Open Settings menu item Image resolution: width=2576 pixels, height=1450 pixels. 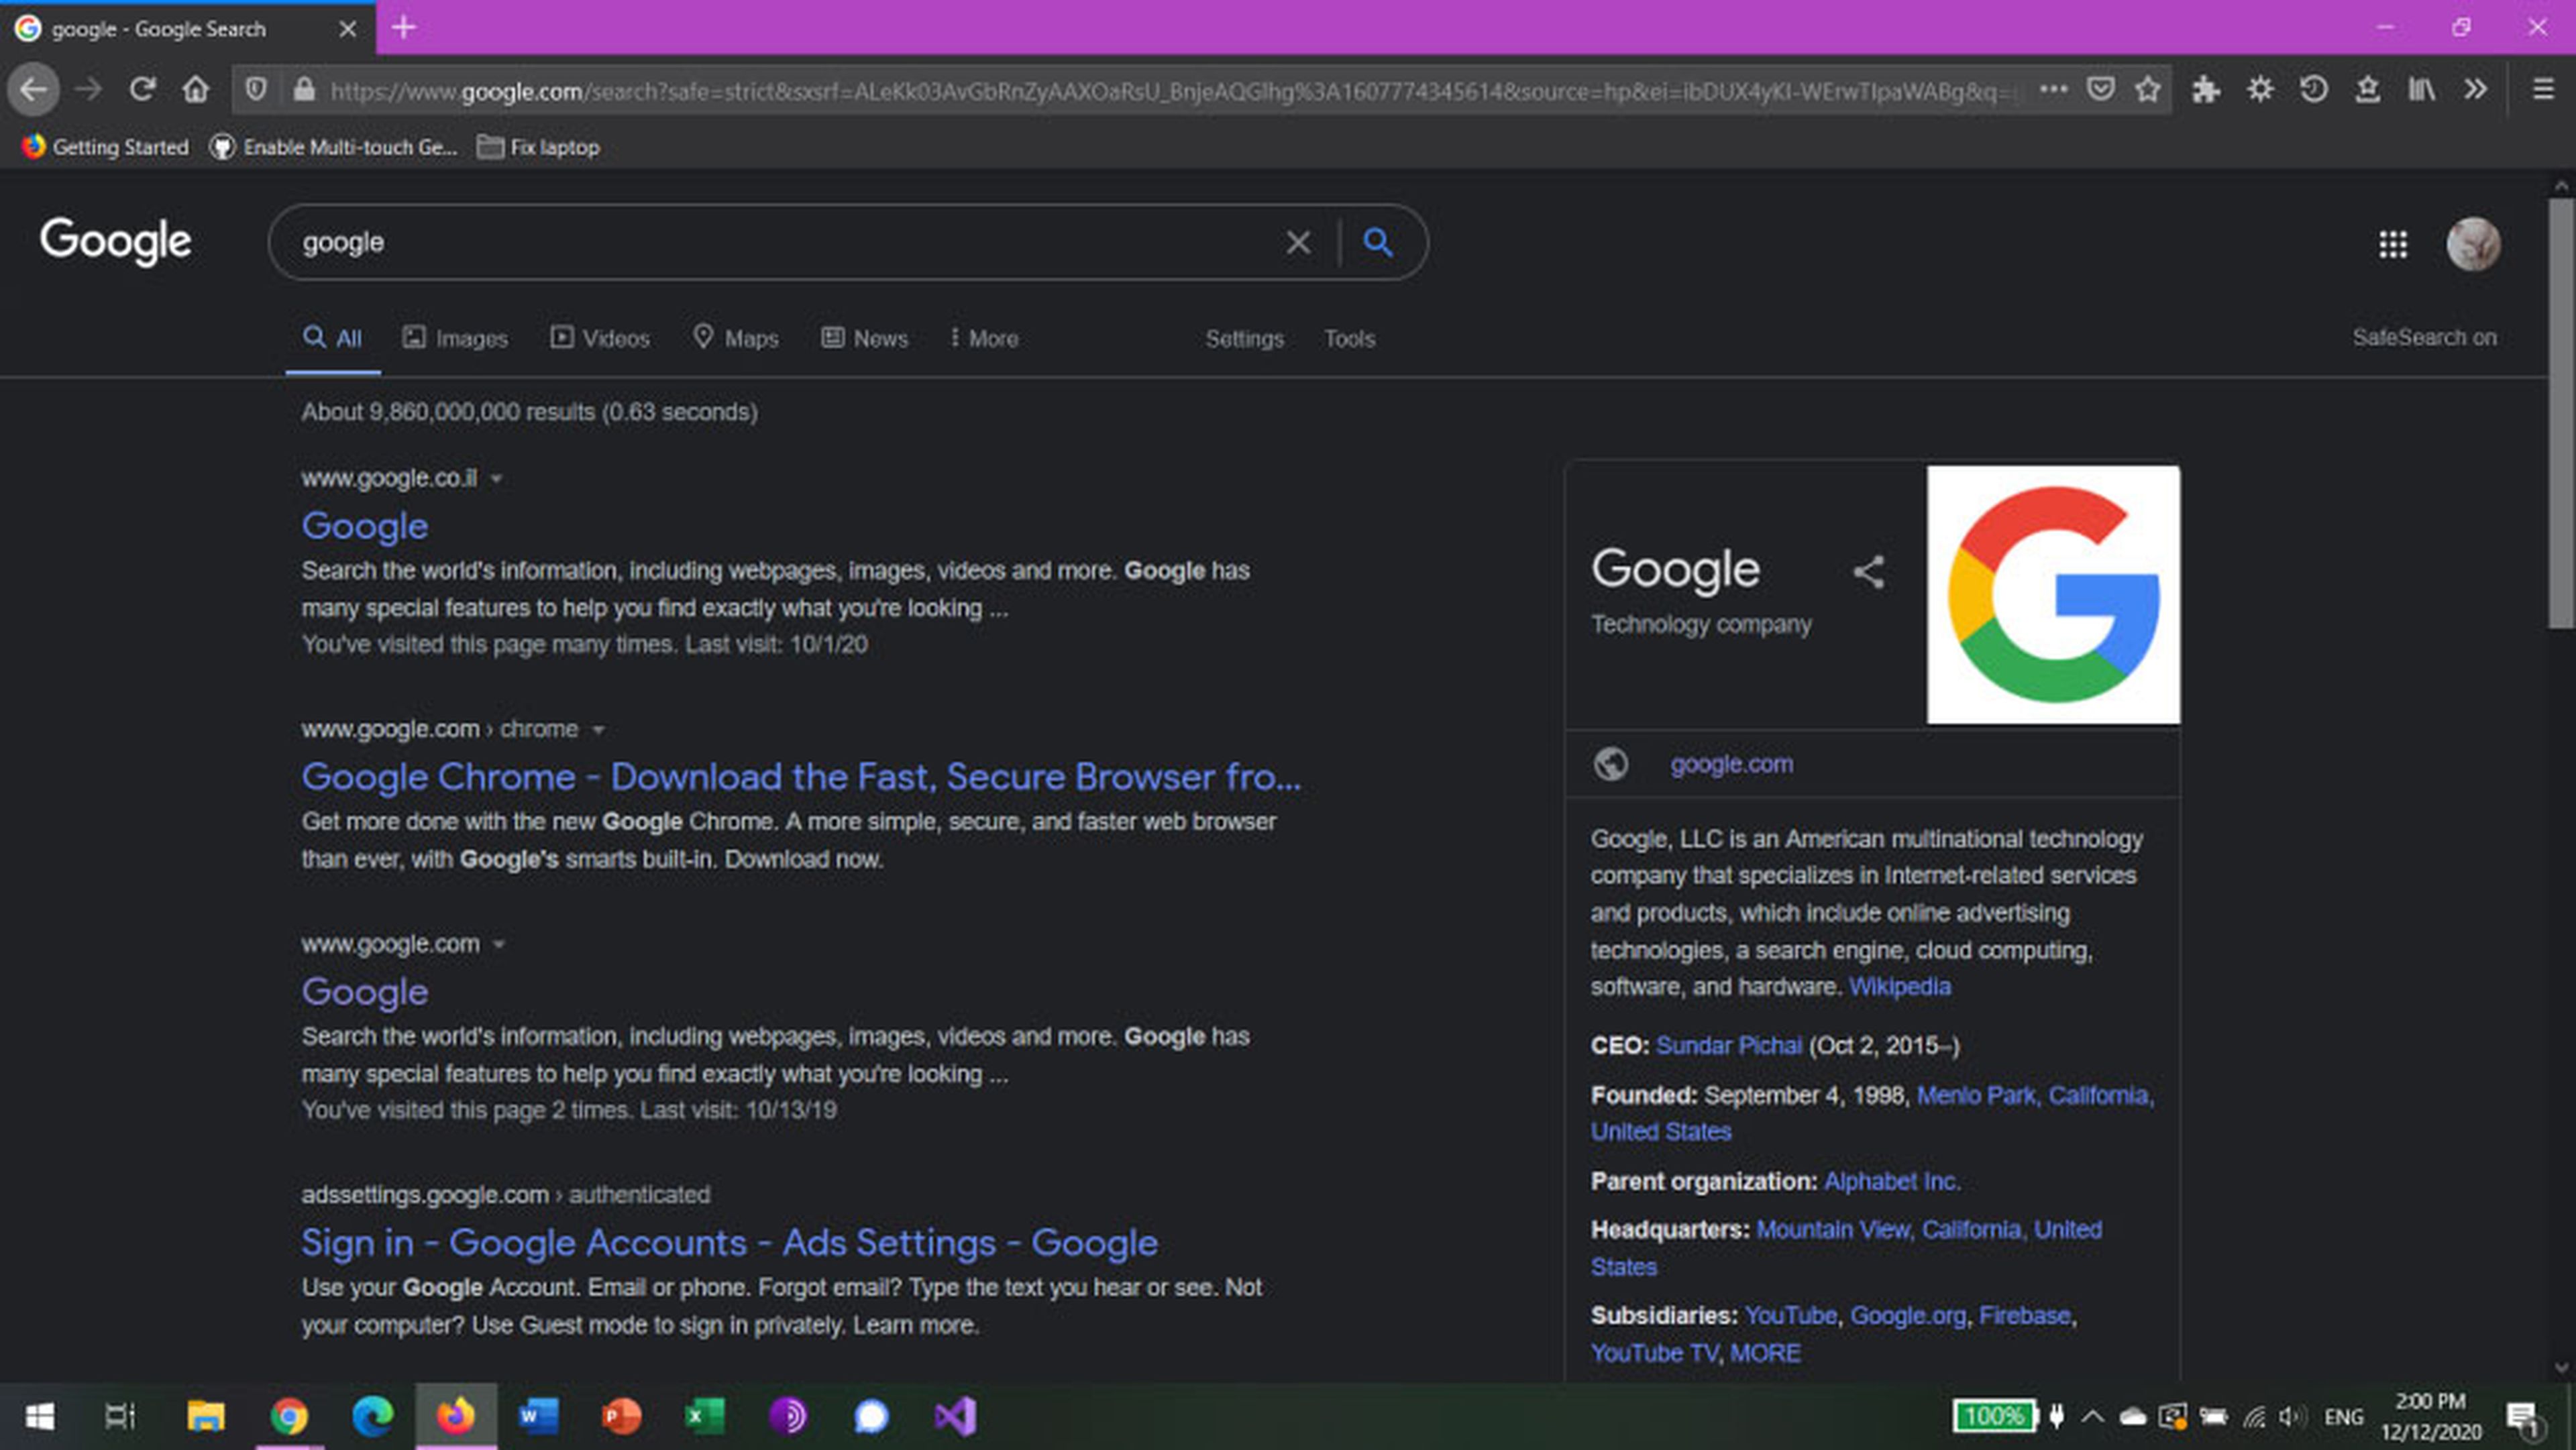[1244, 338]
